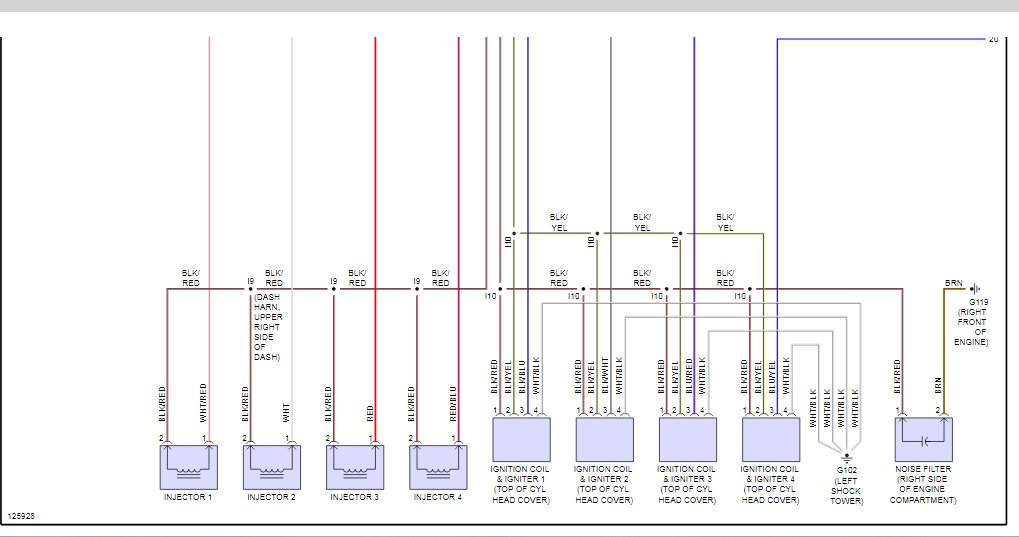Click the "INJECTOR 4" label

point(438,497)
